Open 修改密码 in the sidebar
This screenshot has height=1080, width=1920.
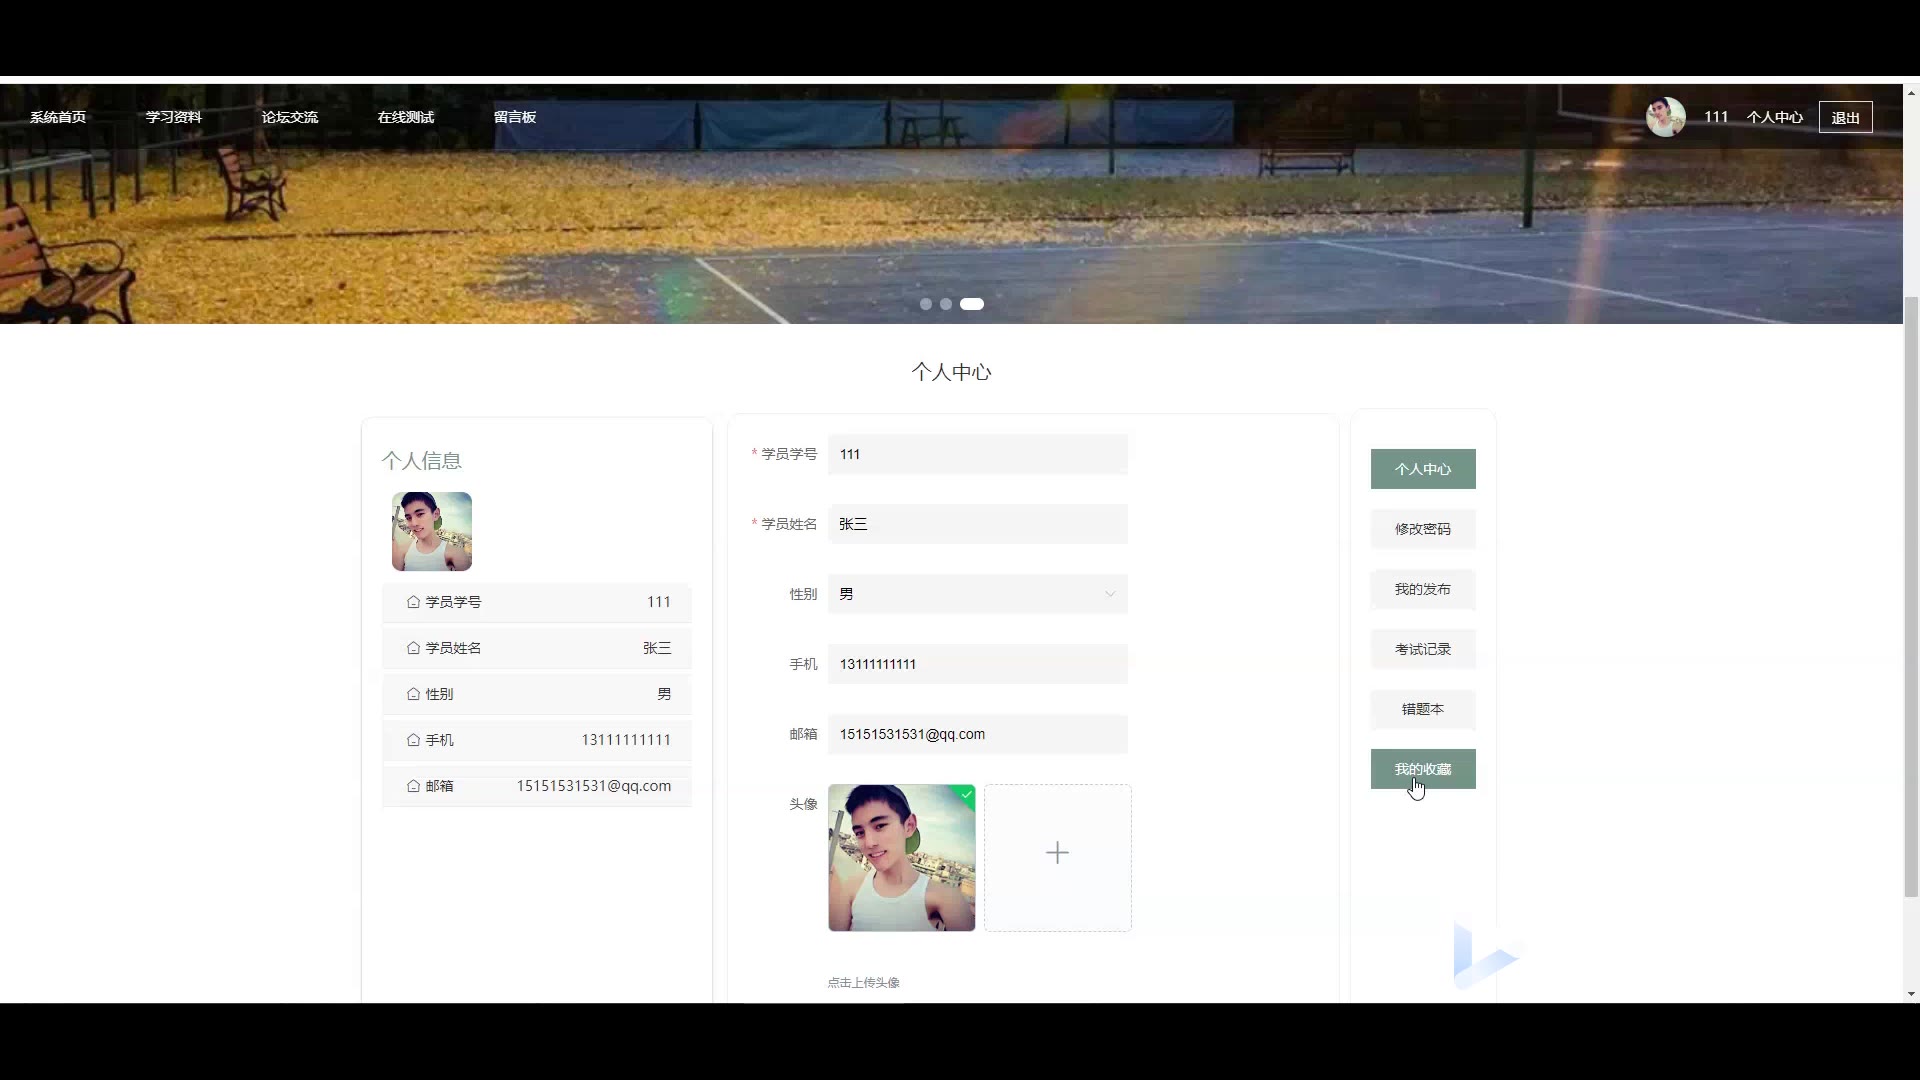pyautogui.click(x=1423, y=529)
